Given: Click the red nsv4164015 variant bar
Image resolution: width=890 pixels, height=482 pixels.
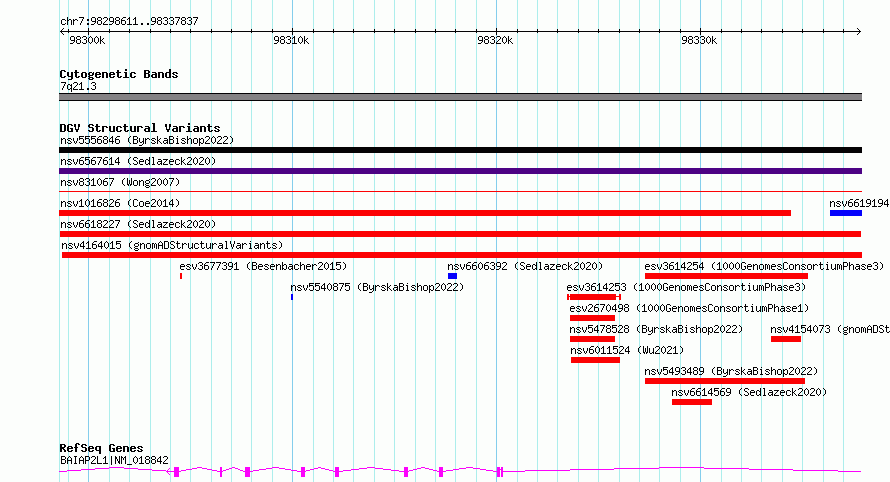Looking at the screenshot, I should 462,255.
